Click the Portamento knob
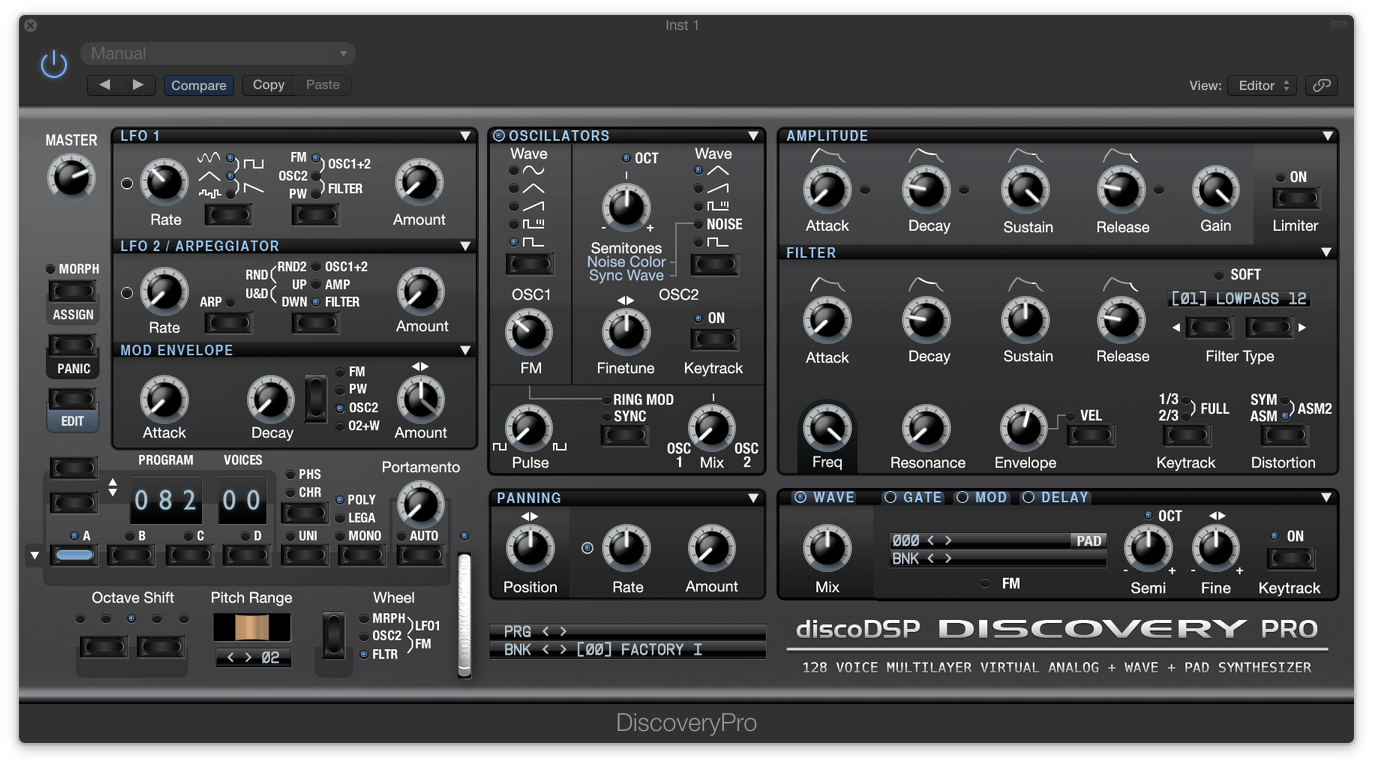Screen dimensions: 1373x766 (421, 504)
